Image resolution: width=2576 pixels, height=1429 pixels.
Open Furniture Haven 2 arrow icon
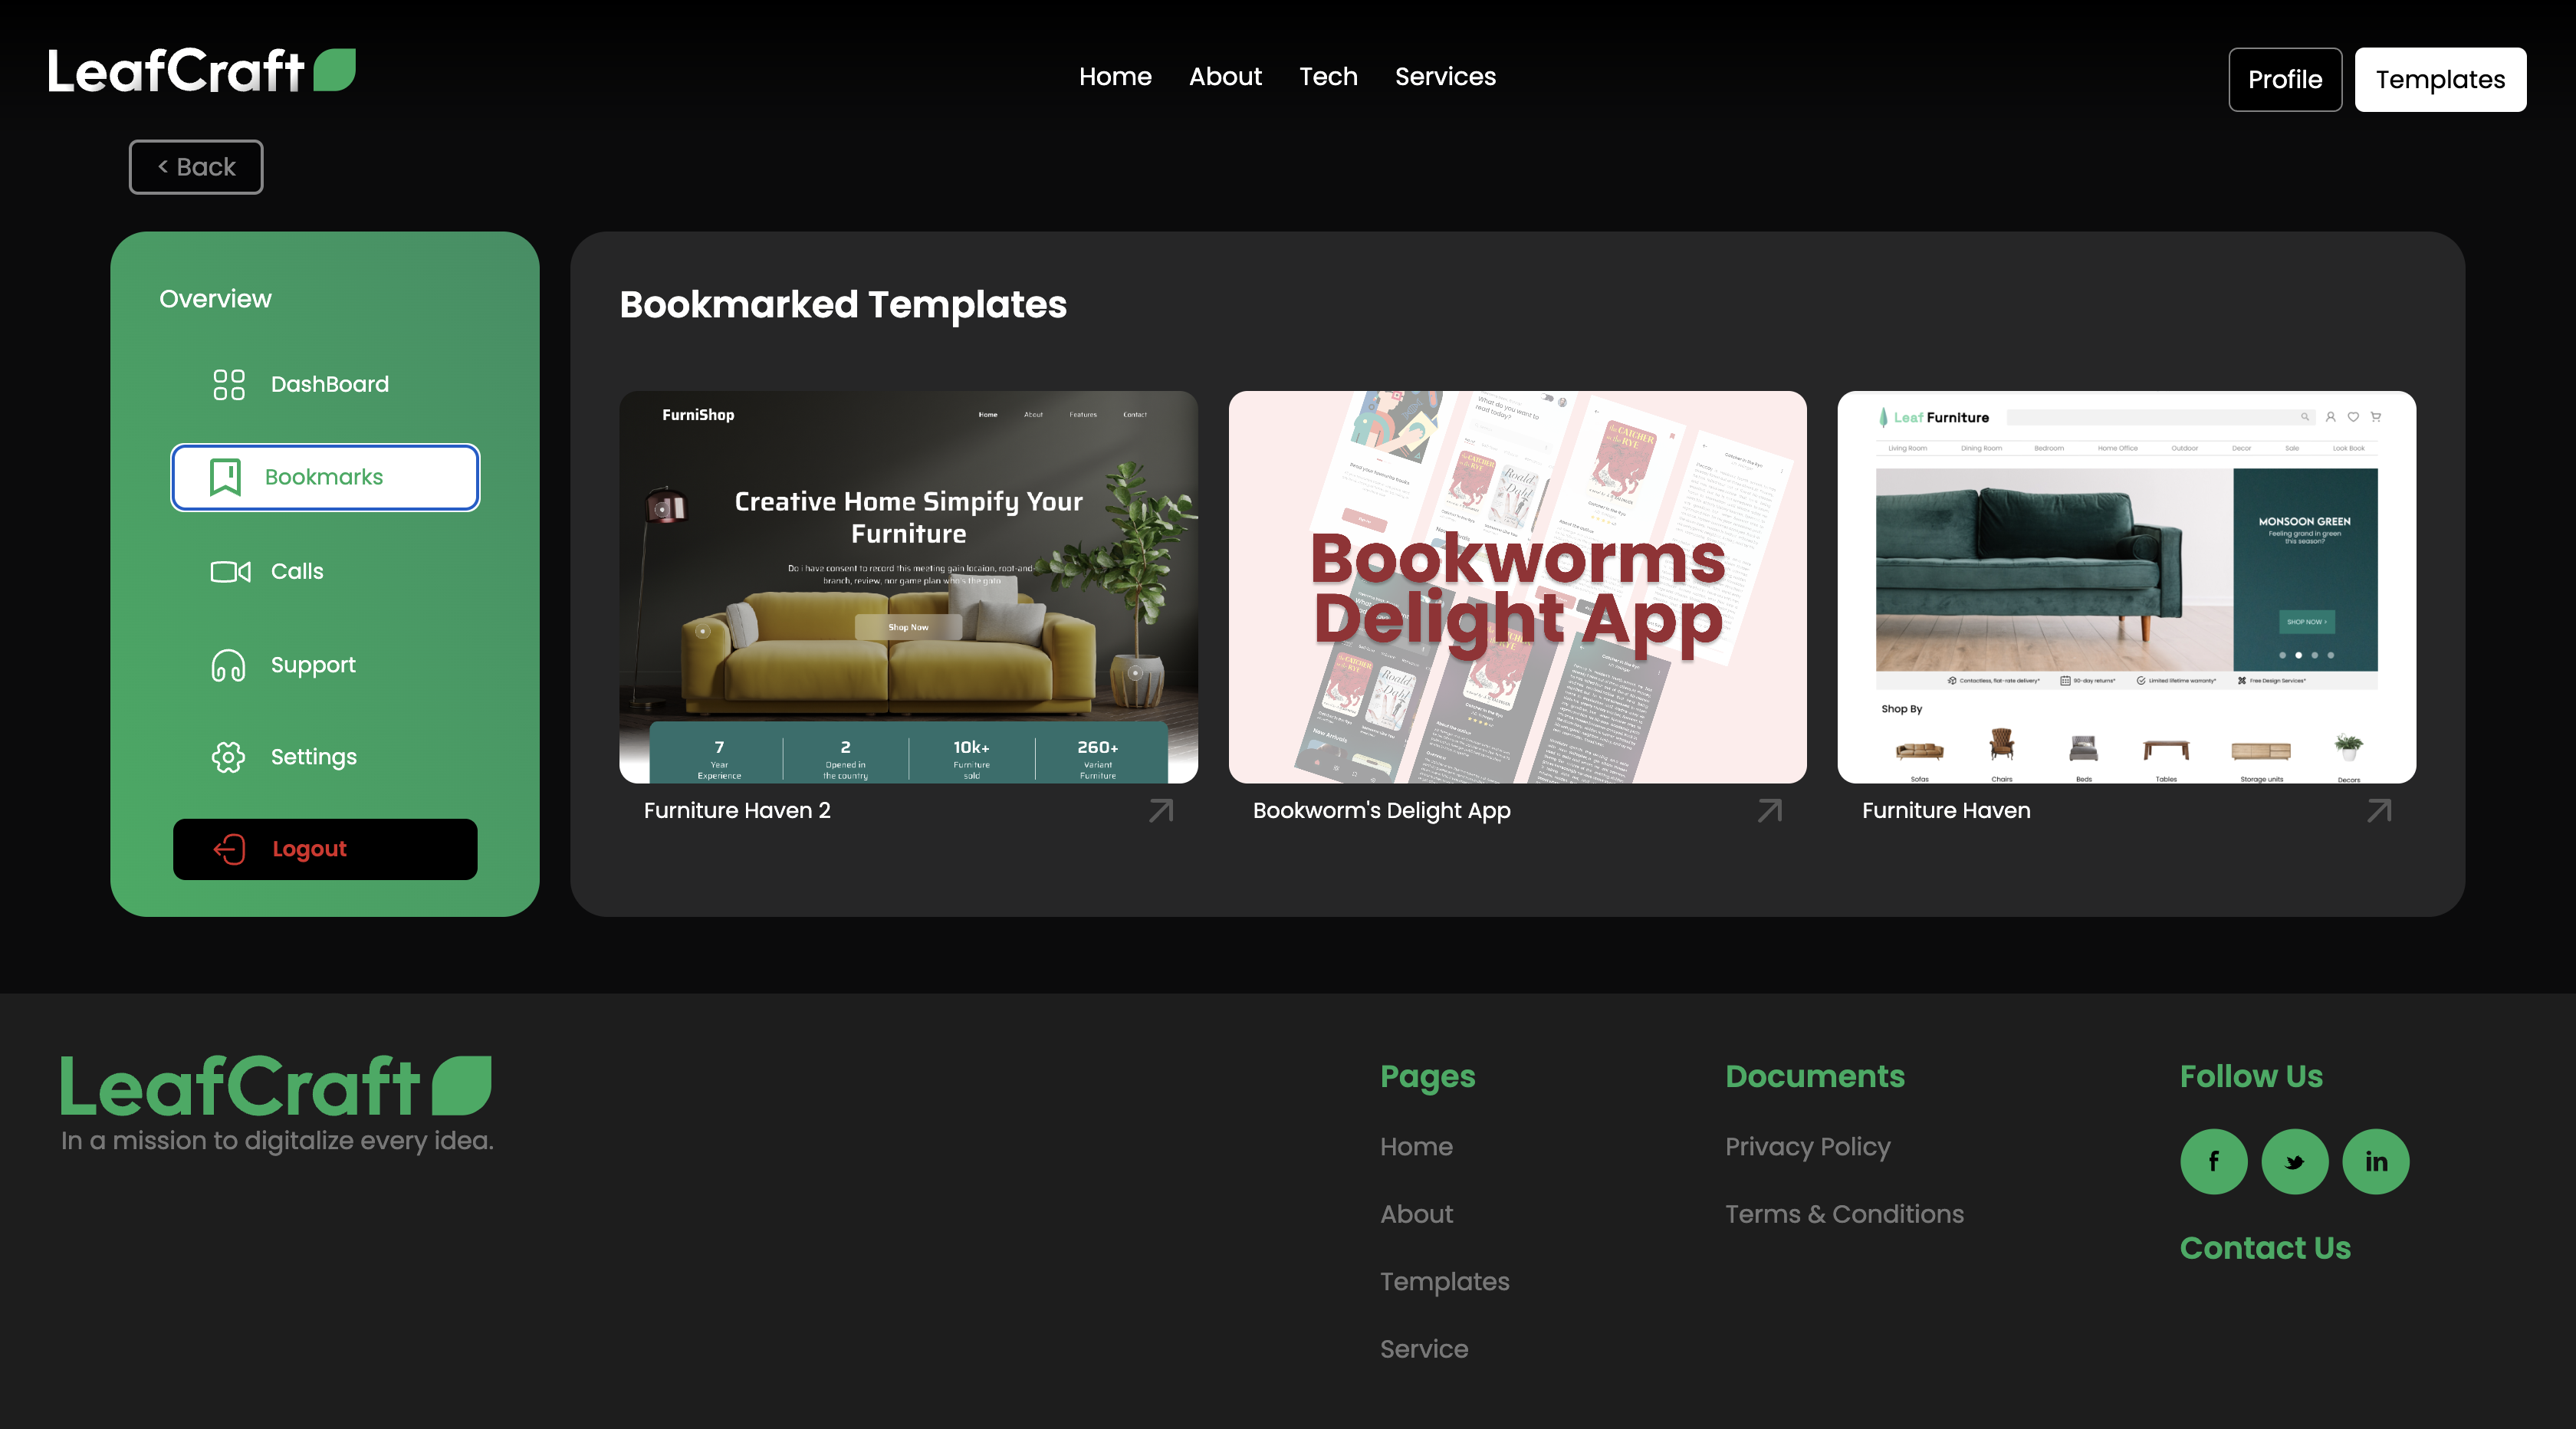1160,810
